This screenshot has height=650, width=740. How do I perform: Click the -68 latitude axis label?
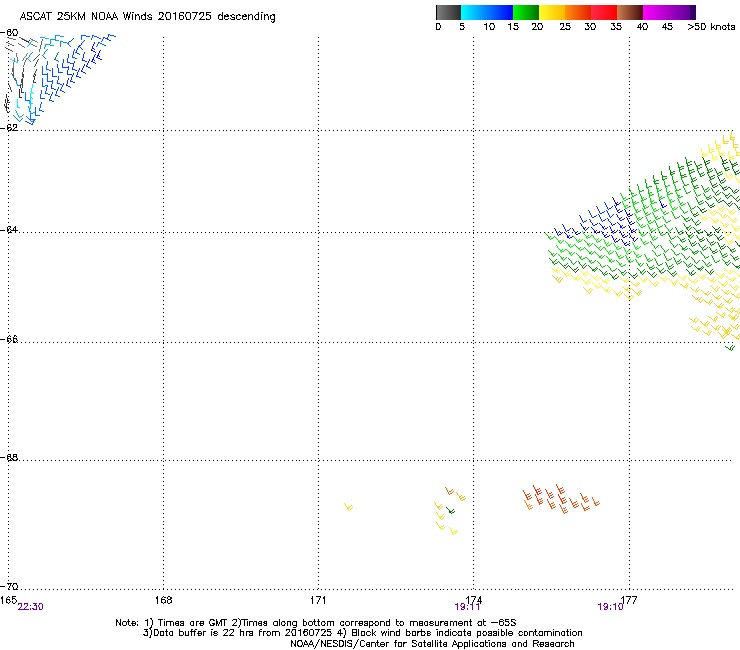click(x=9, y=457)
